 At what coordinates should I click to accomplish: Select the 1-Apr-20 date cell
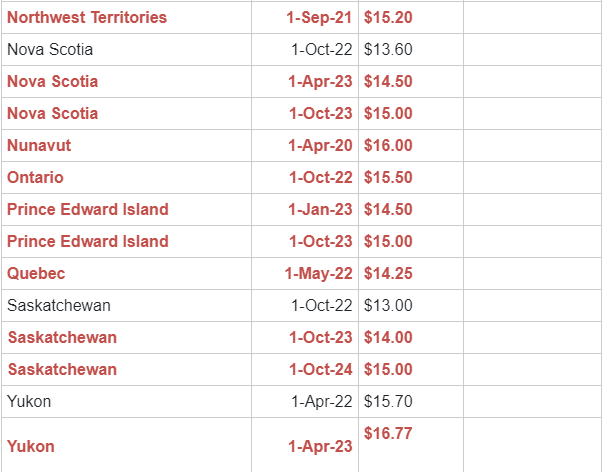(x=320, y=146)
